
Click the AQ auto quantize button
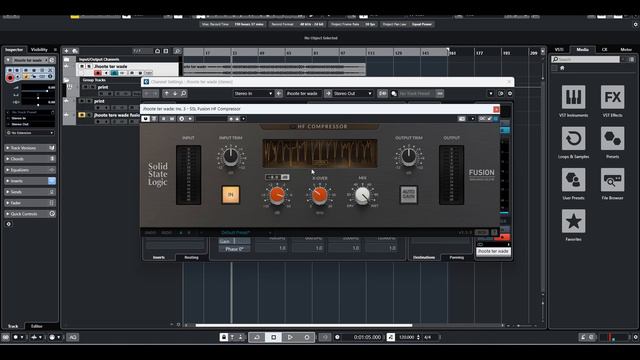(73, 337)
